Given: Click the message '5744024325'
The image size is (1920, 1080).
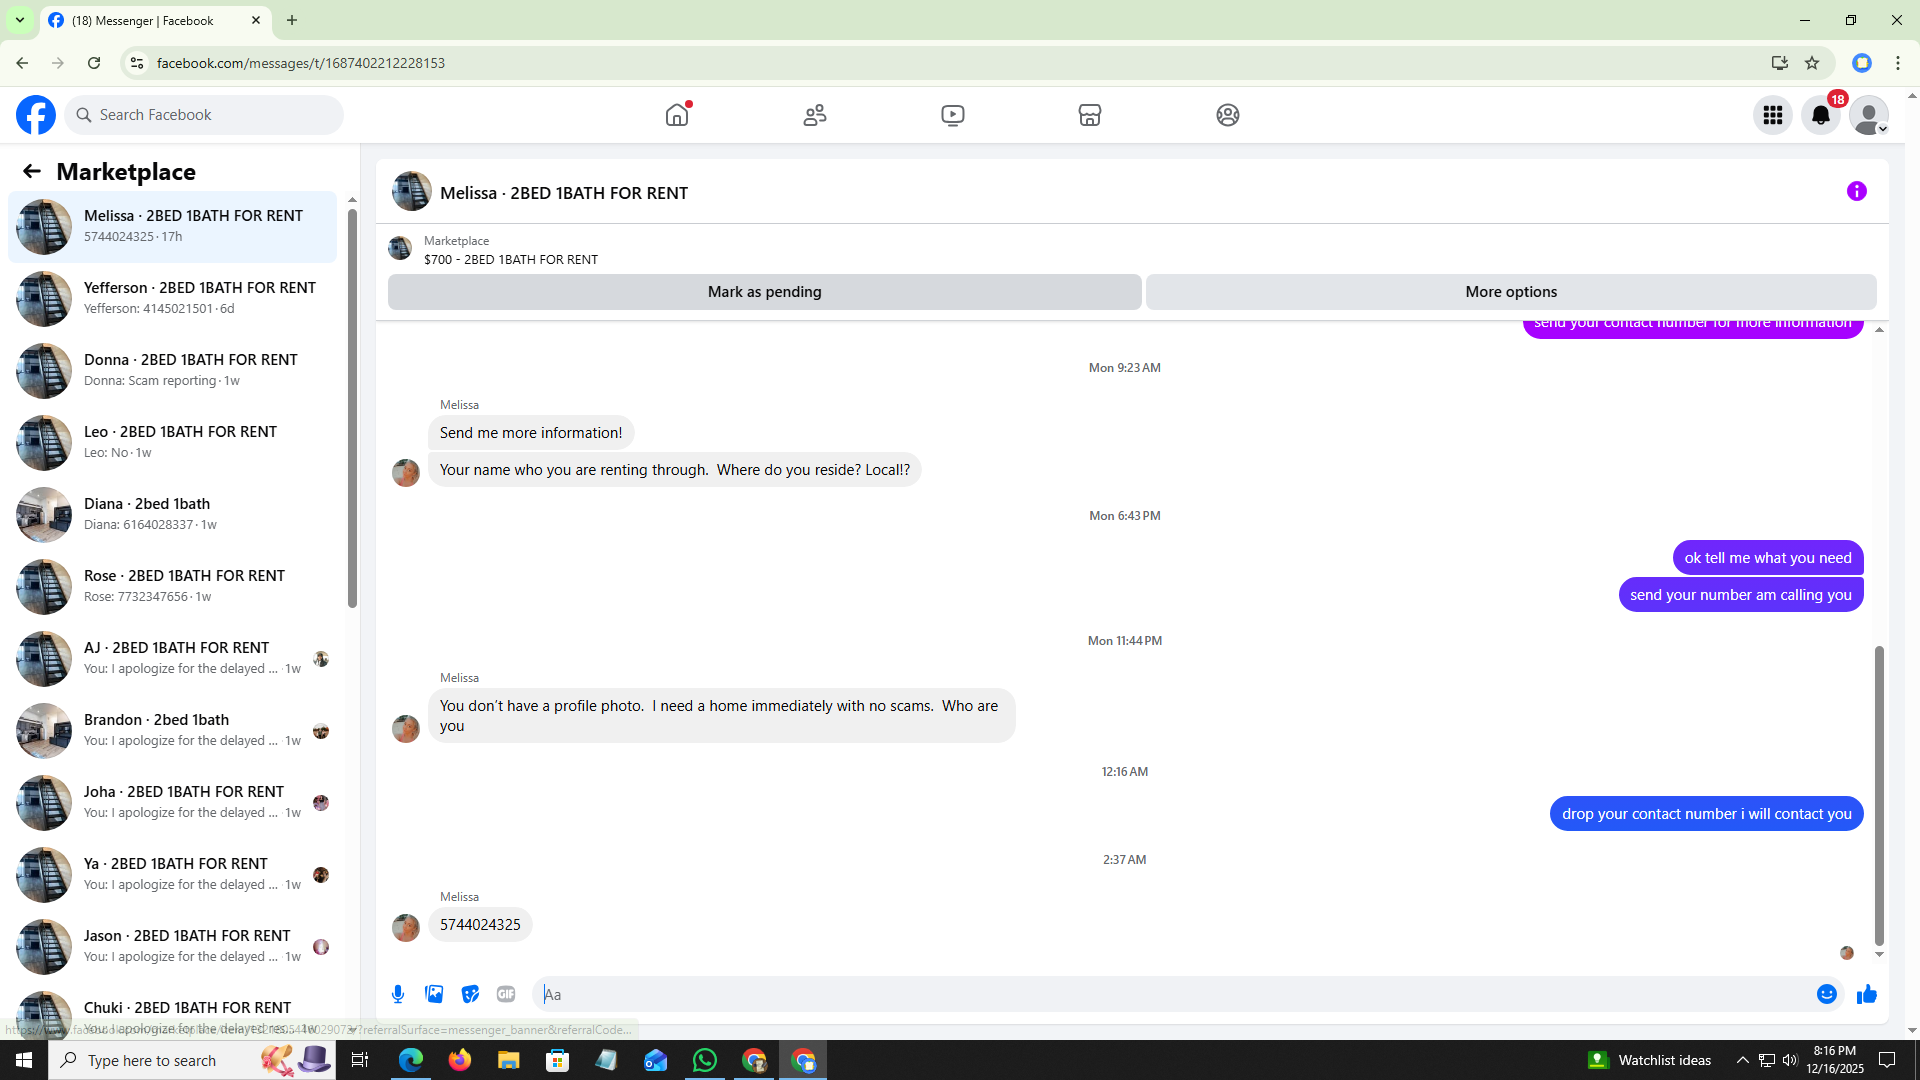Looking at the screenshot, I should click(480, 925).
